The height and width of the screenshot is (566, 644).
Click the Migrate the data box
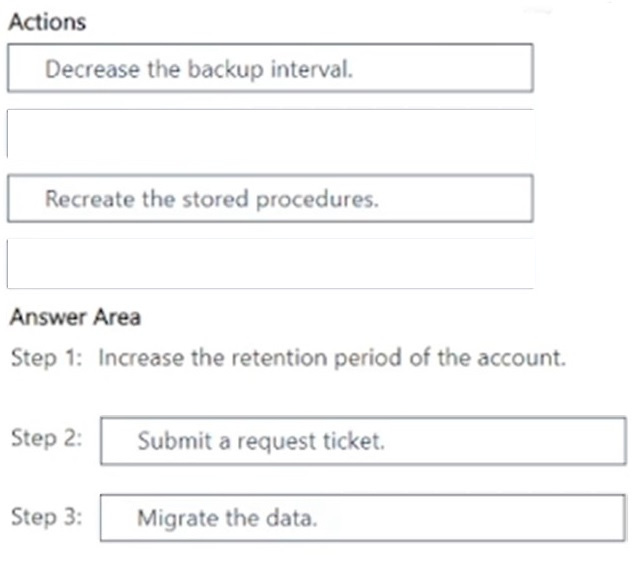(x=363, y=518)
